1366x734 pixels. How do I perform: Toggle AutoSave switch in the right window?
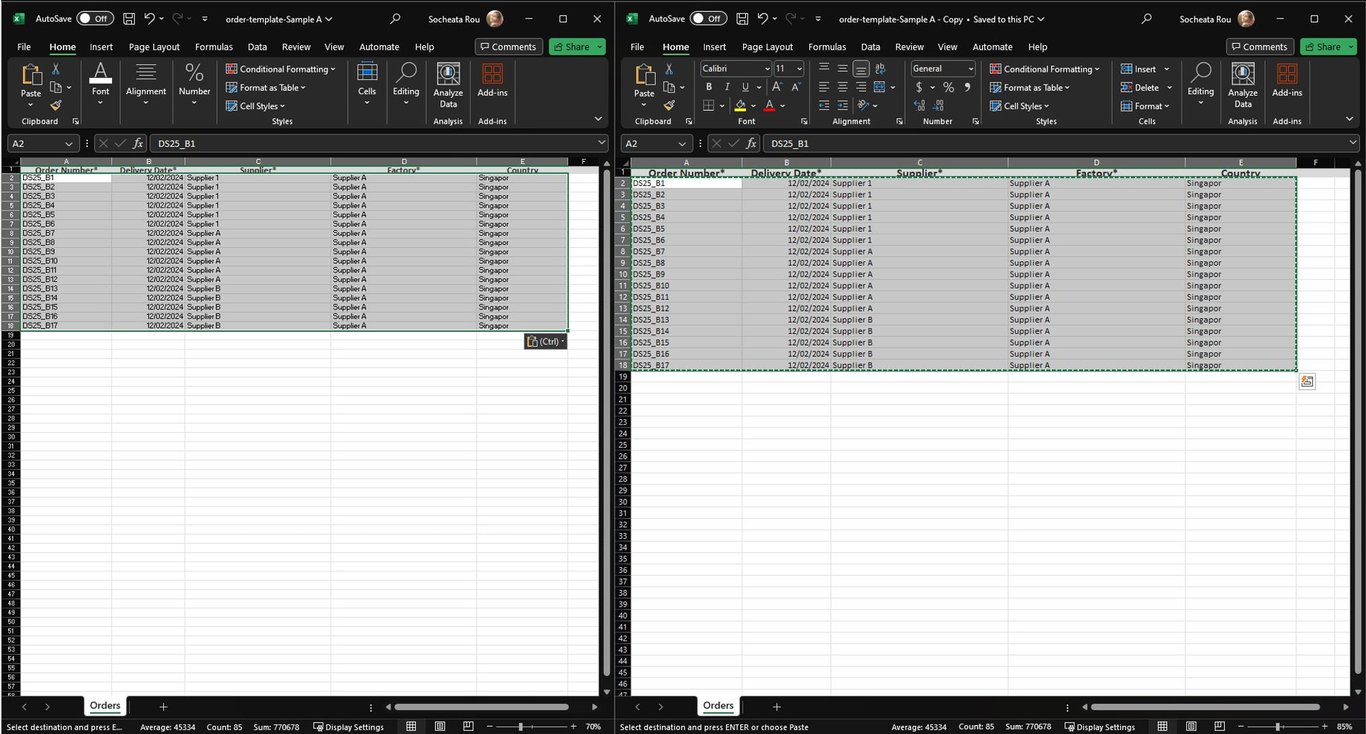(x=708, y=19)
